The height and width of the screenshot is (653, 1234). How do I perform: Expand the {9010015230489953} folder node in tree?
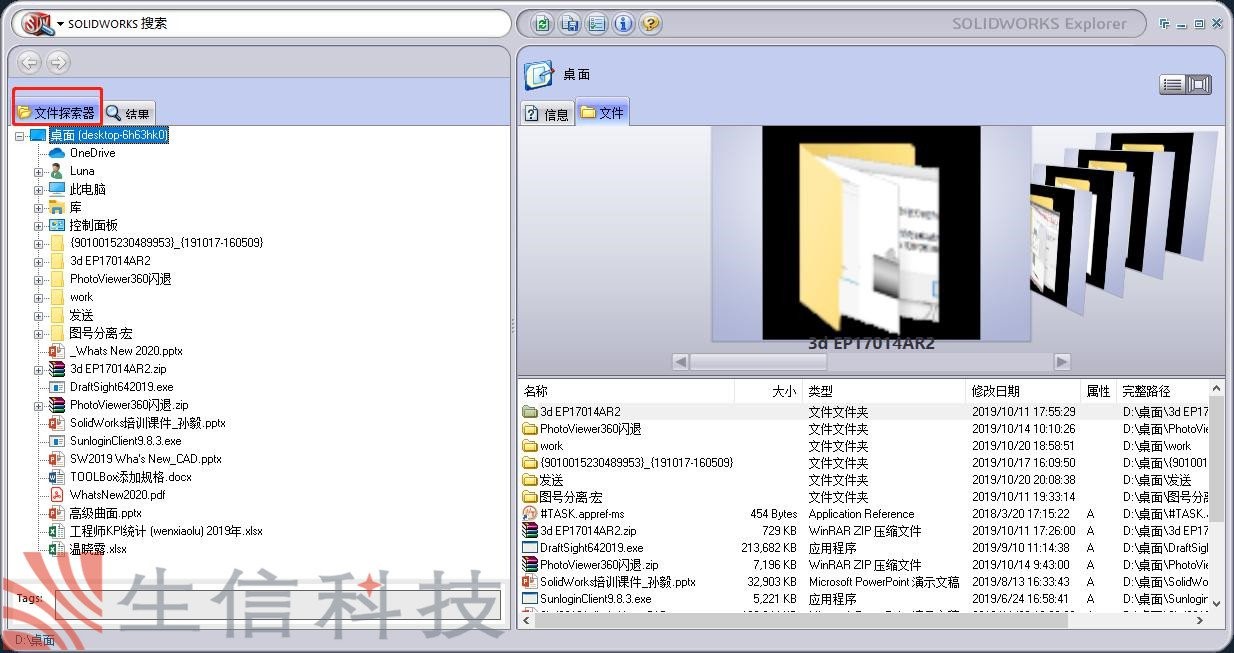tap(39, 243)
